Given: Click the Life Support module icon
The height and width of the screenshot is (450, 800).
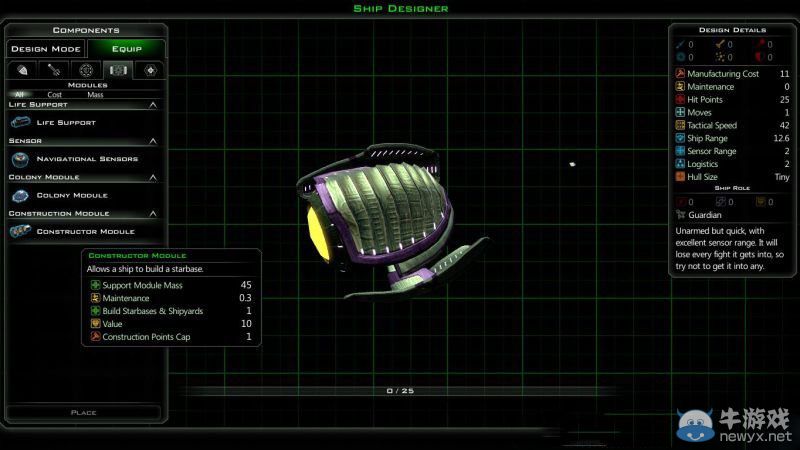Looking at the screenshot, I should (x=20, y=122).
